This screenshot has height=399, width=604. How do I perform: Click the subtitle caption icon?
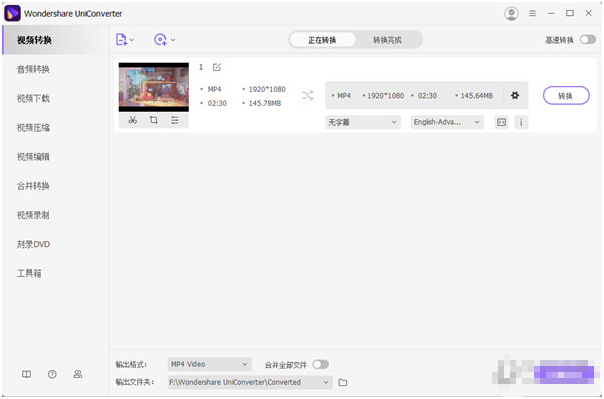click(x=501, y=122)
